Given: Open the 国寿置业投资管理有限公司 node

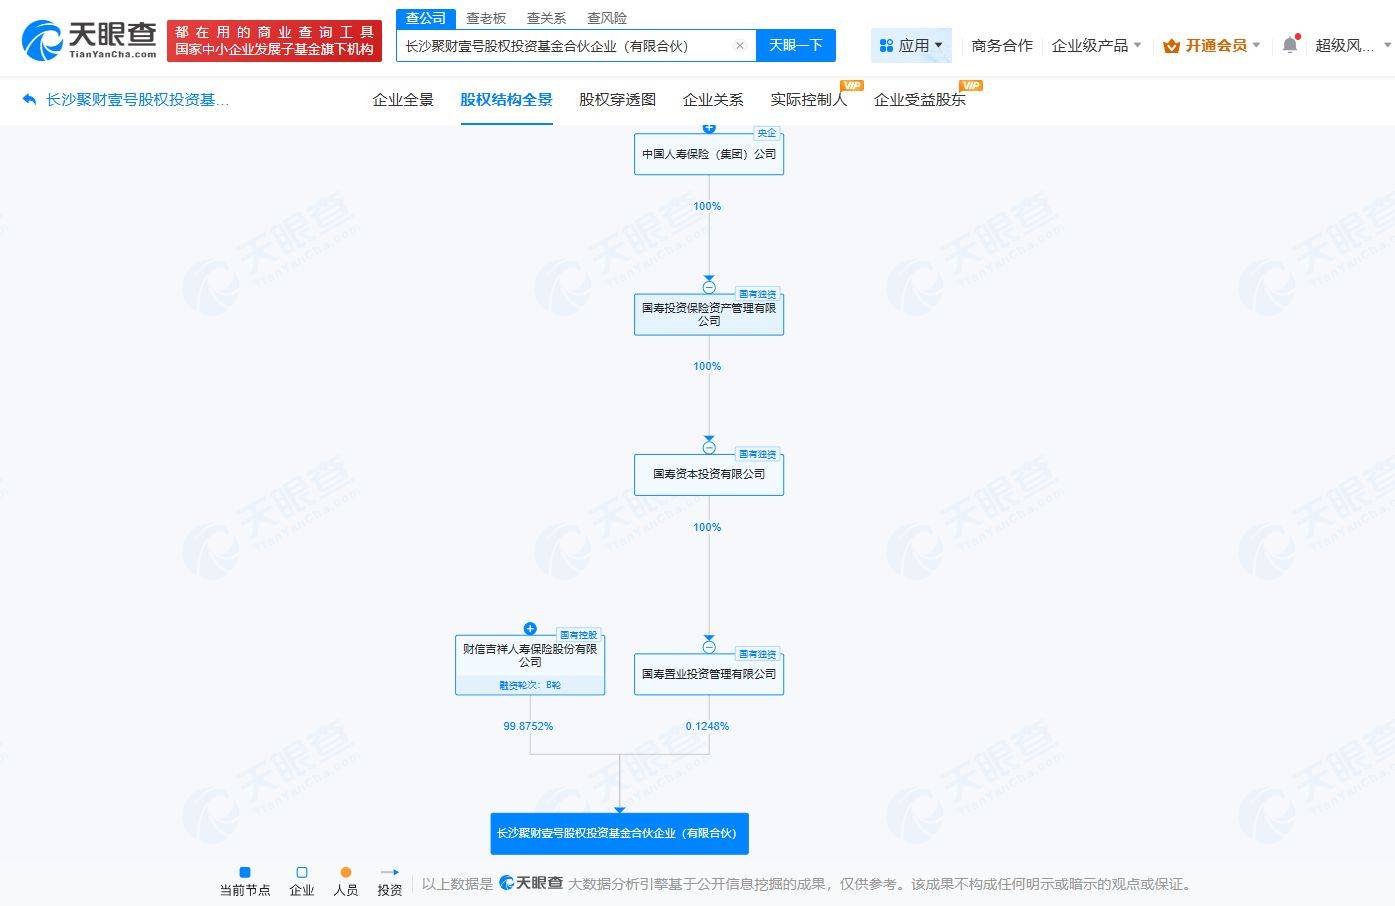Looking at the screenshot, I should tap(709, 674).
